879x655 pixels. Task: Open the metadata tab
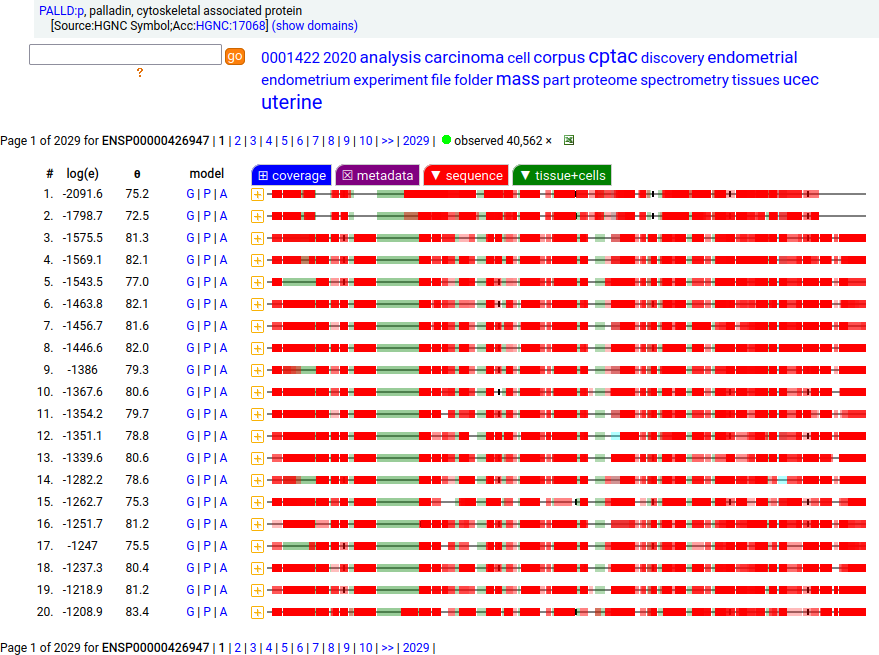(377, 176)
